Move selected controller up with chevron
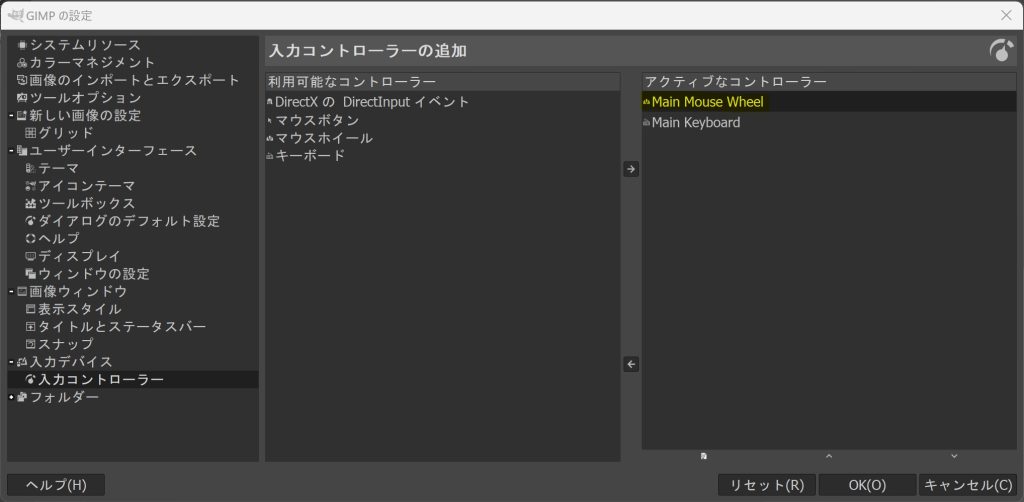The width and height of the screenshot is (1024, 502). pyautogui.click(x=829, y=456)
